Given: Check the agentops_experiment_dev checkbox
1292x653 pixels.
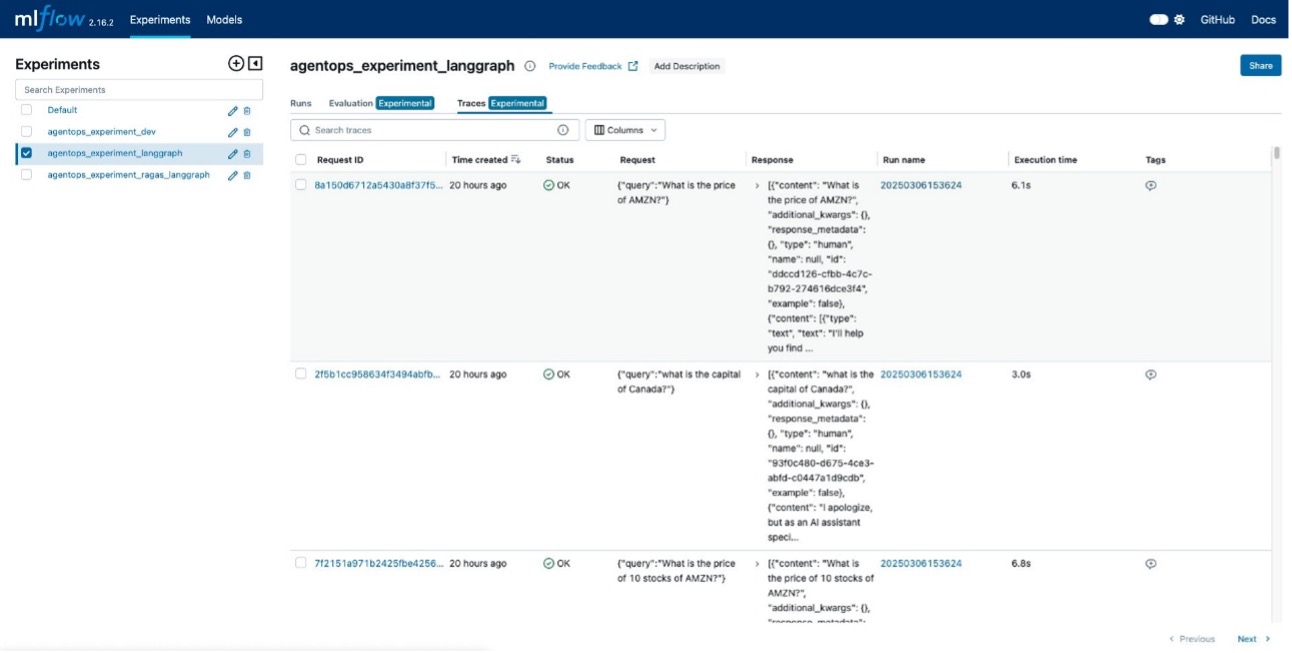Looking at the screenshot, I should (27, 132).
